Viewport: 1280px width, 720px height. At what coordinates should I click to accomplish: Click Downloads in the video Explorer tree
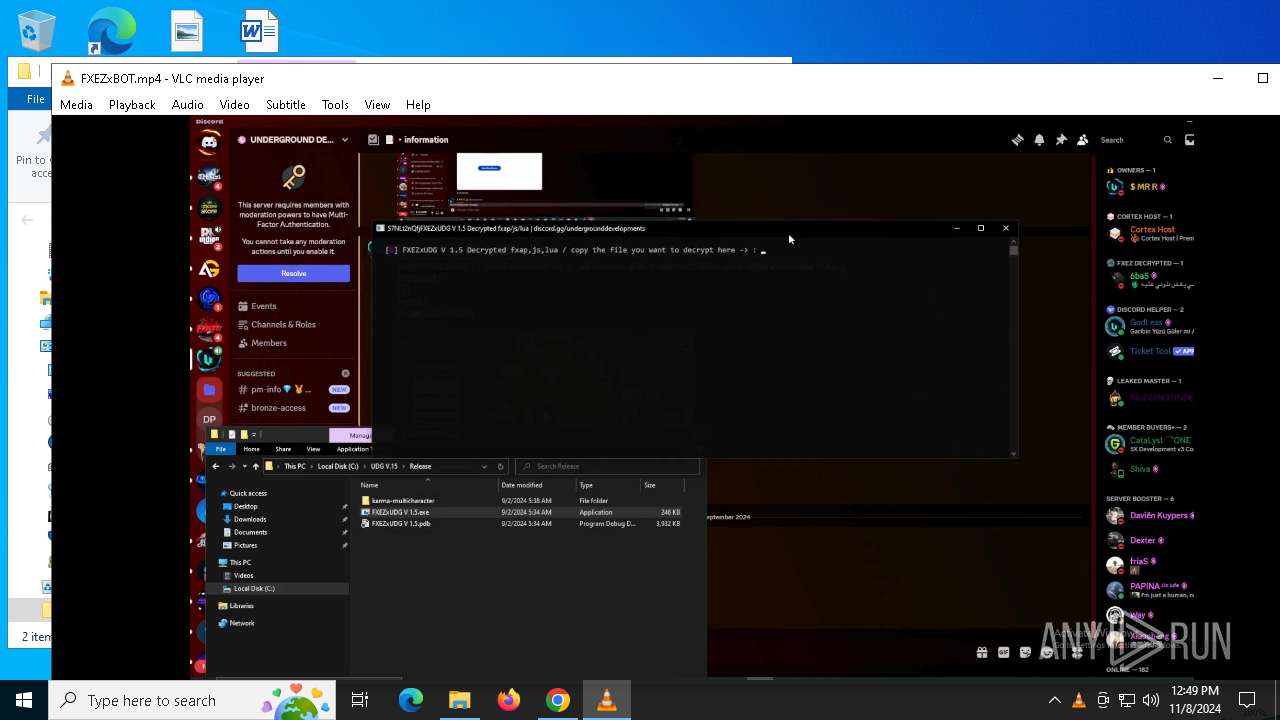250,519
